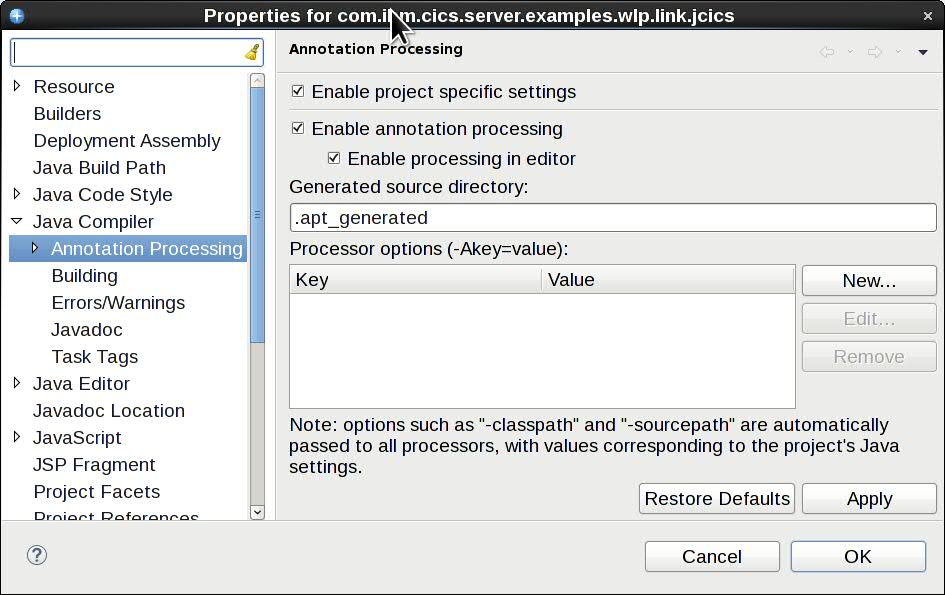Toggle 'Enable processing in editor'

point(333,158)
